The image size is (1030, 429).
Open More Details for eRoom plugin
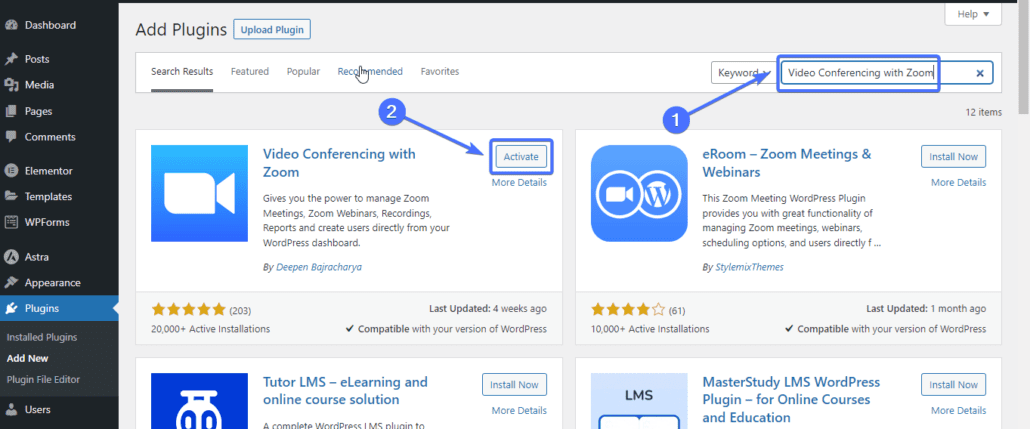958,183
